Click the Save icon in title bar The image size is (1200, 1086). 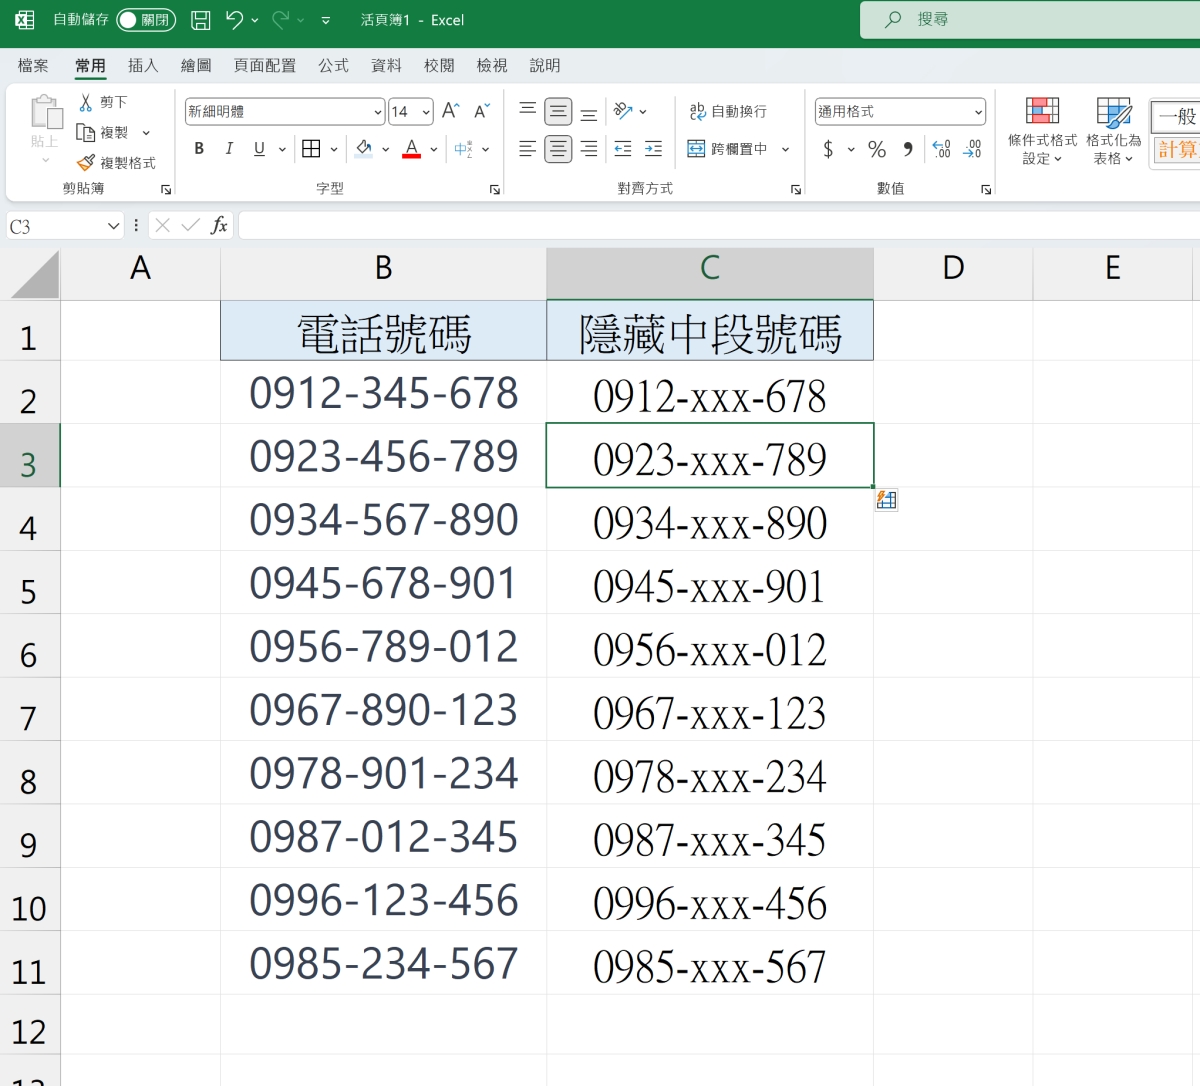tap(201, 20)
